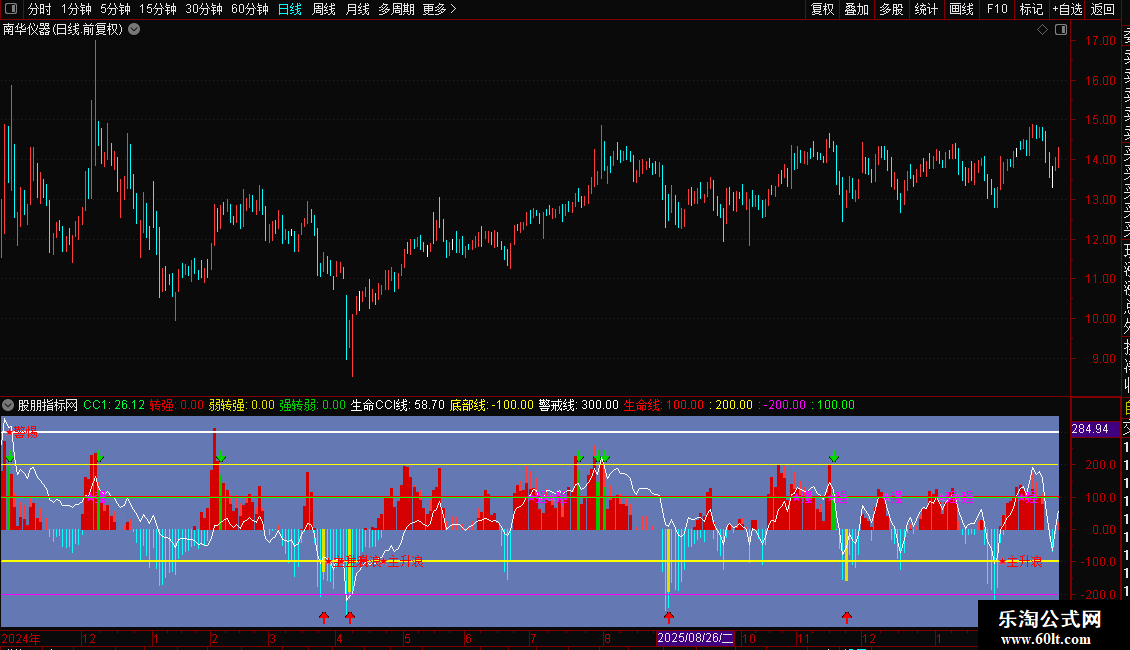The height and width of the screenshot is (650, 1130).
Task: Open the 复权 adjustment option
Action: tap(822, 9)
